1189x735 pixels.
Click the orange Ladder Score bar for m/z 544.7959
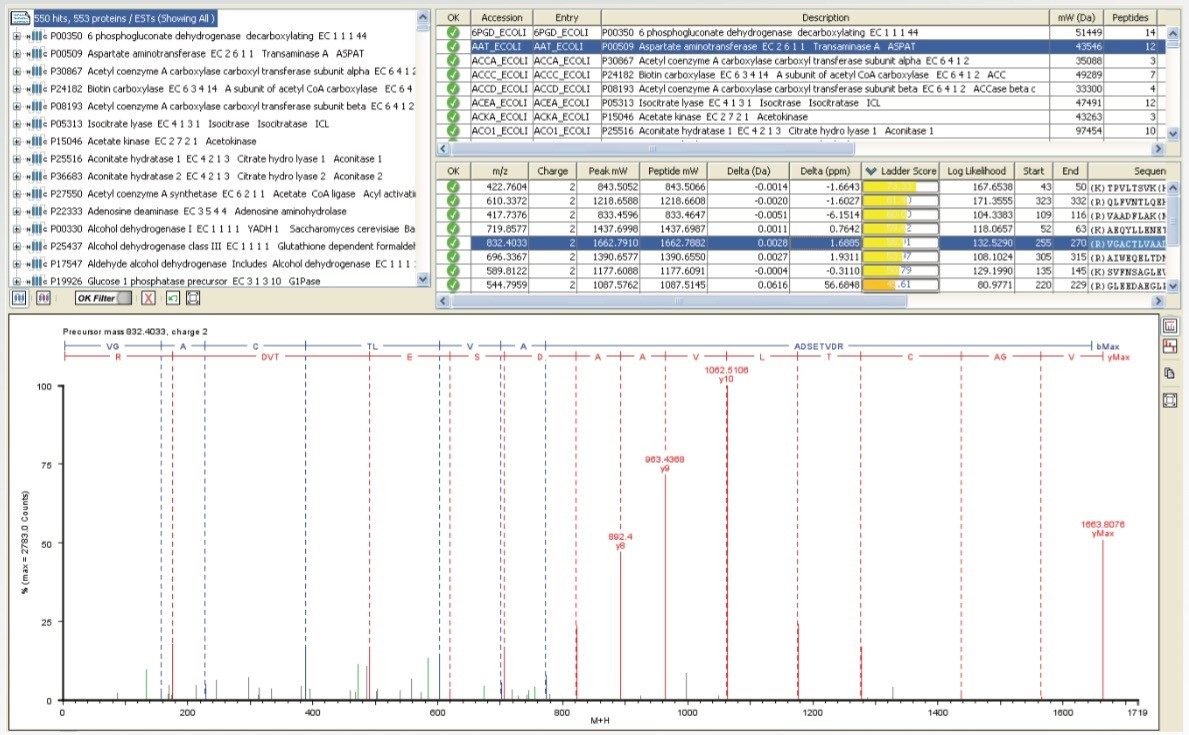(x=901, y=285)
